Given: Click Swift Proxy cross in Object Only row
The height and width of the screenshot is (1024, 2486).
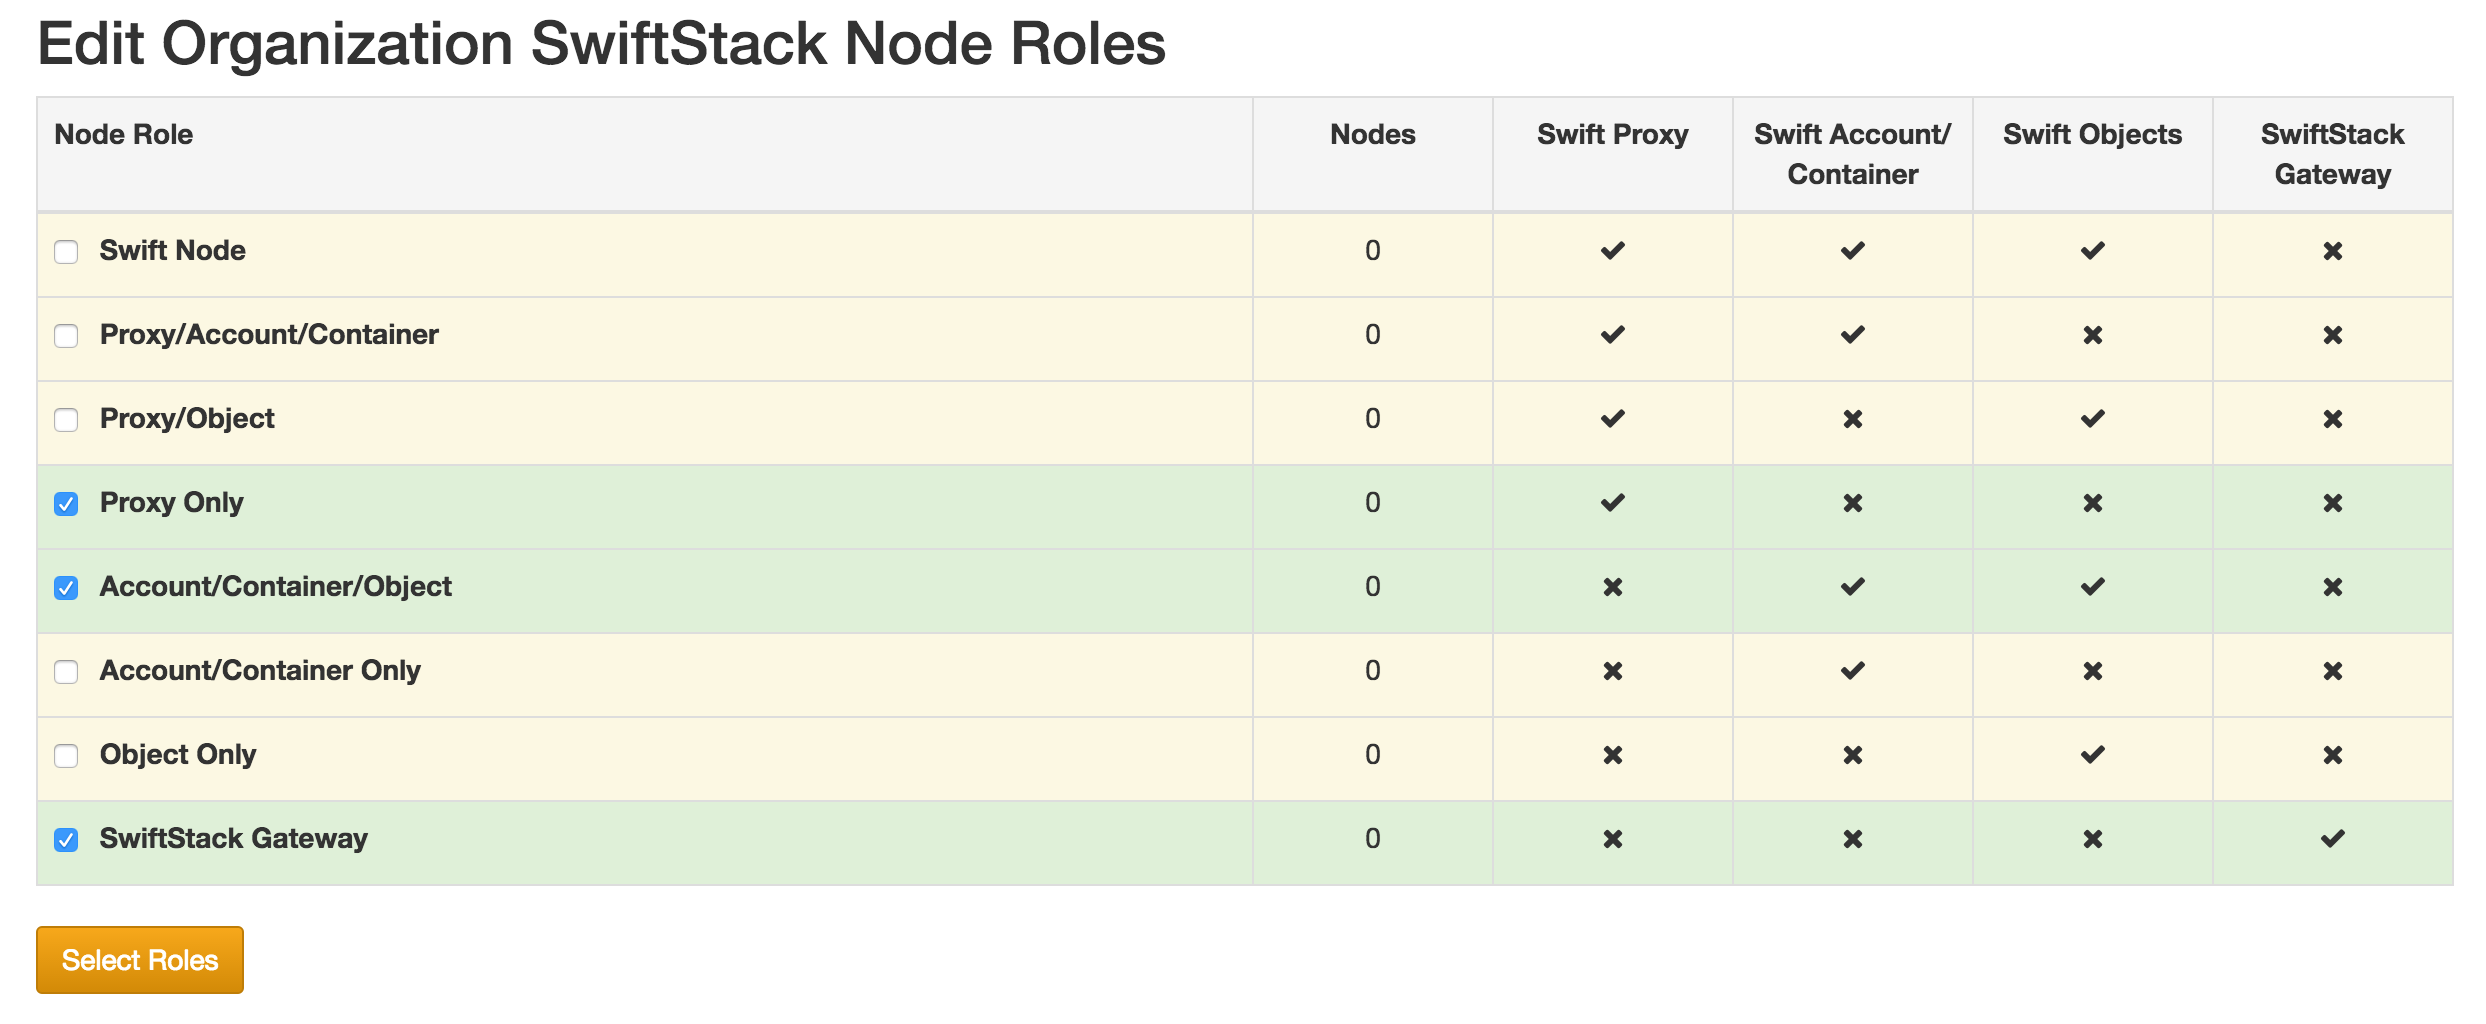Looking at the screenshot, I should pyautogui.click(x=1613, y=755).
